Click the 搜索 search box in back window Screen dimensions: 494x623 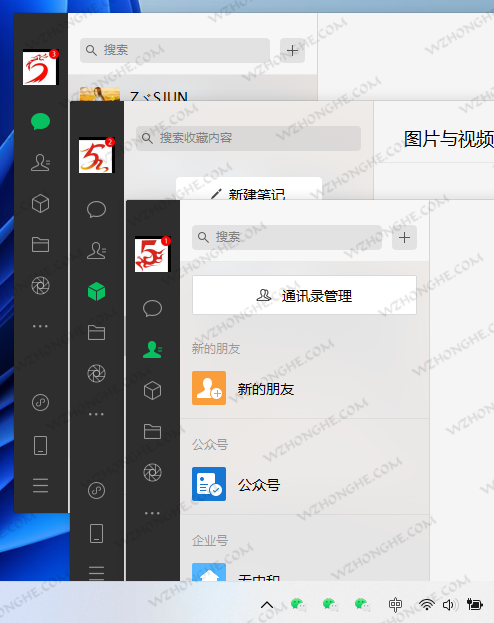tap(175, 50)
